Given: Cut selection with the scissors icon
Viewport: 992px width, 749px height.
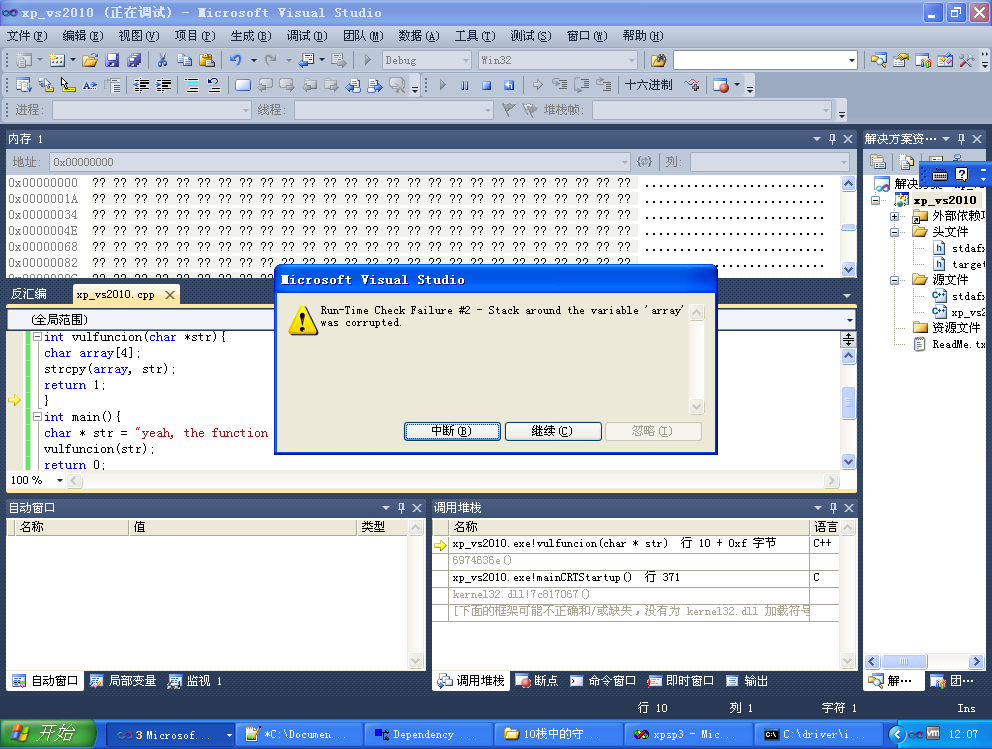Looking at the screenshot, I should click(163, 60).
